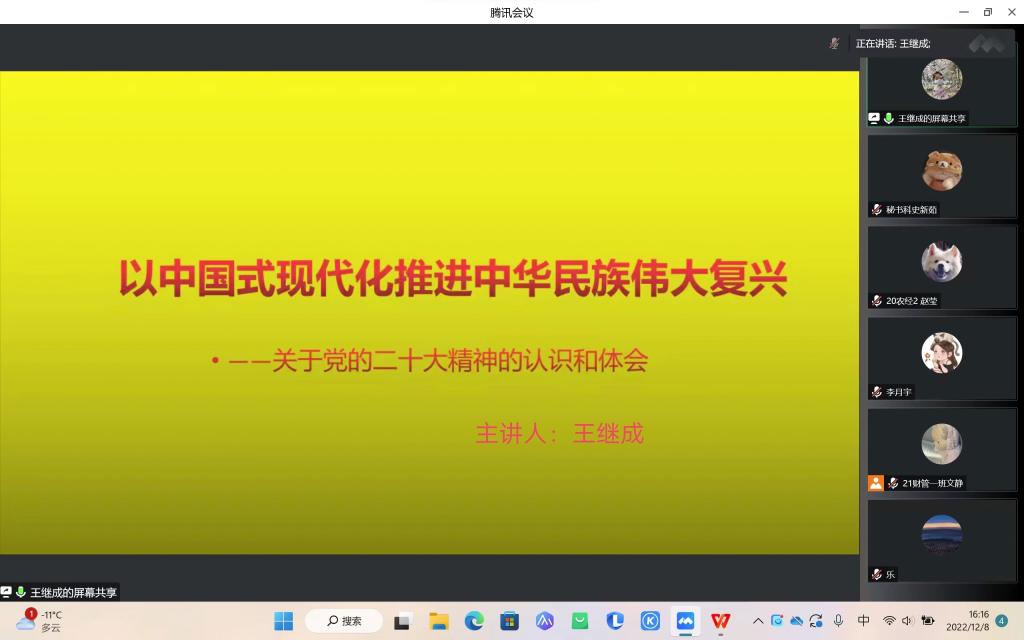
Task: Click the Tencent Meeting icon in taskbar
Action: point(685,621)
